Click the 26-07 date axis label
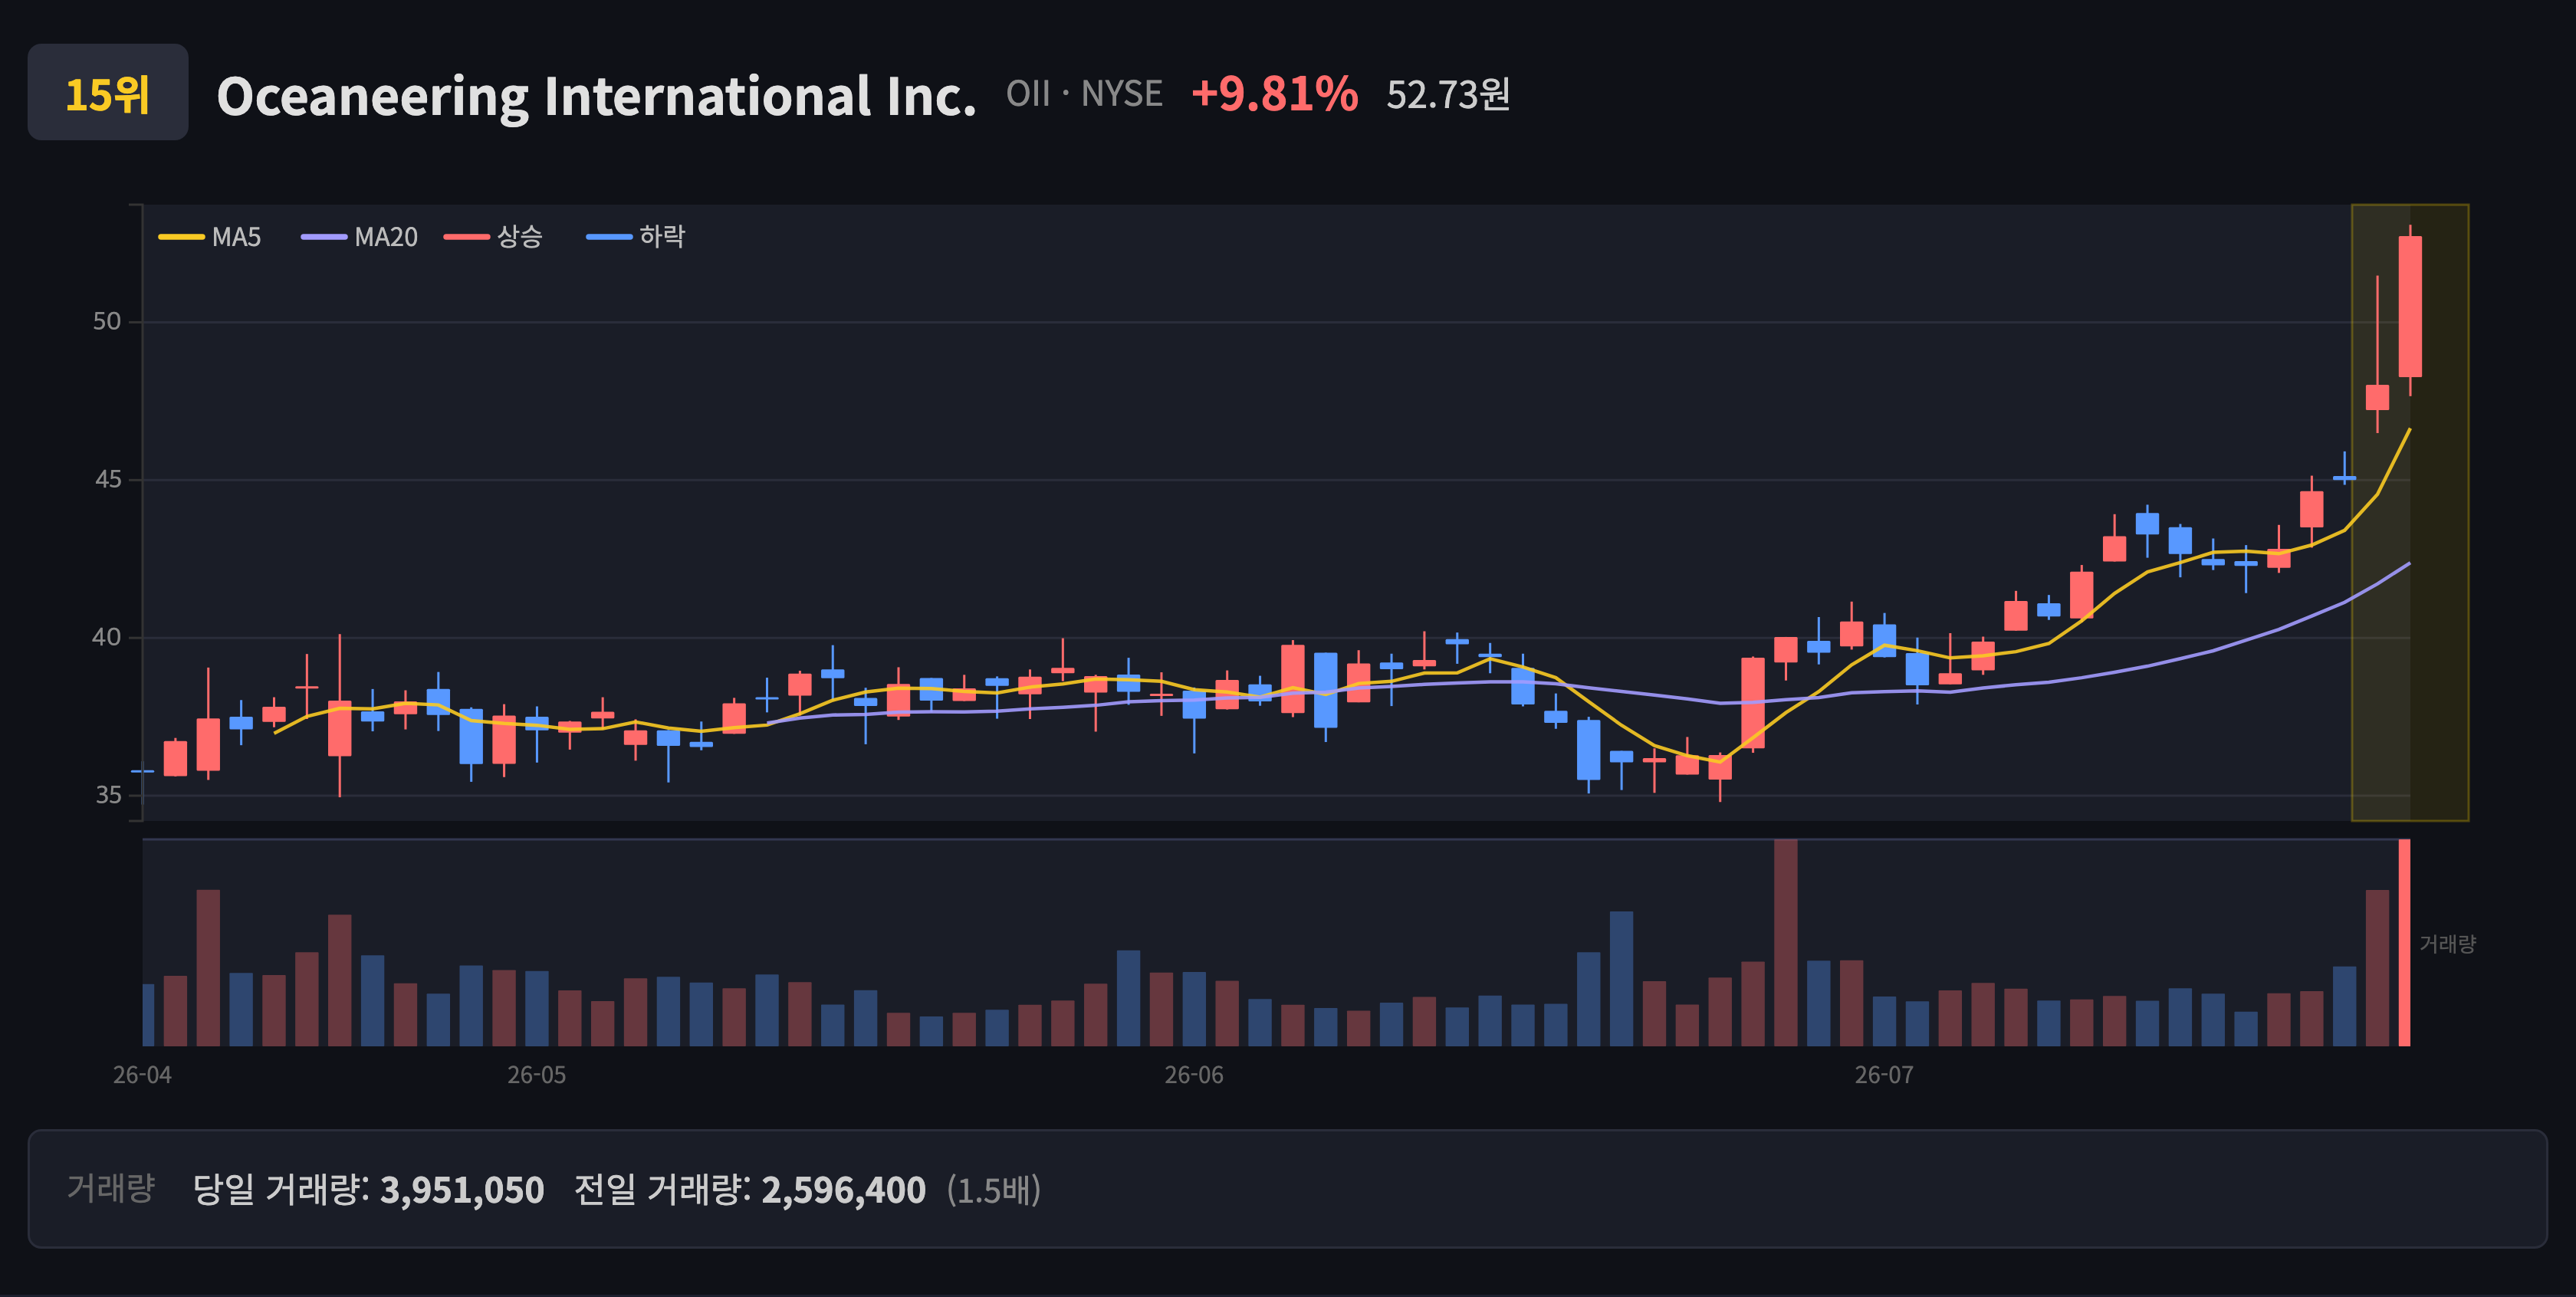This screenshot has width=2576, height=1297. click(1884, 1075)
